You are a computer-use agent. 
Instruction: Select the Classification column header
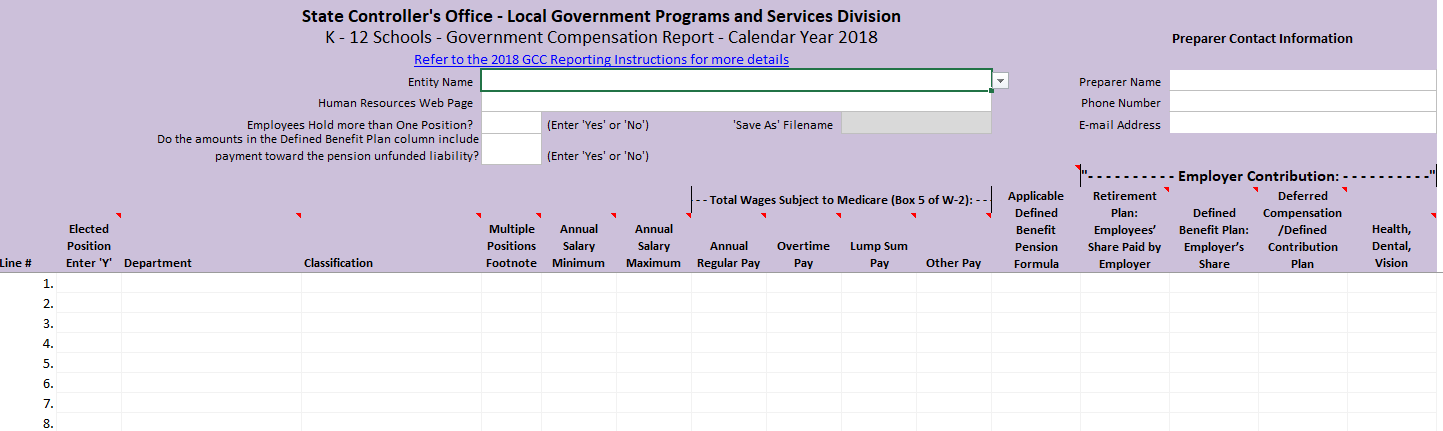(338, 263)
